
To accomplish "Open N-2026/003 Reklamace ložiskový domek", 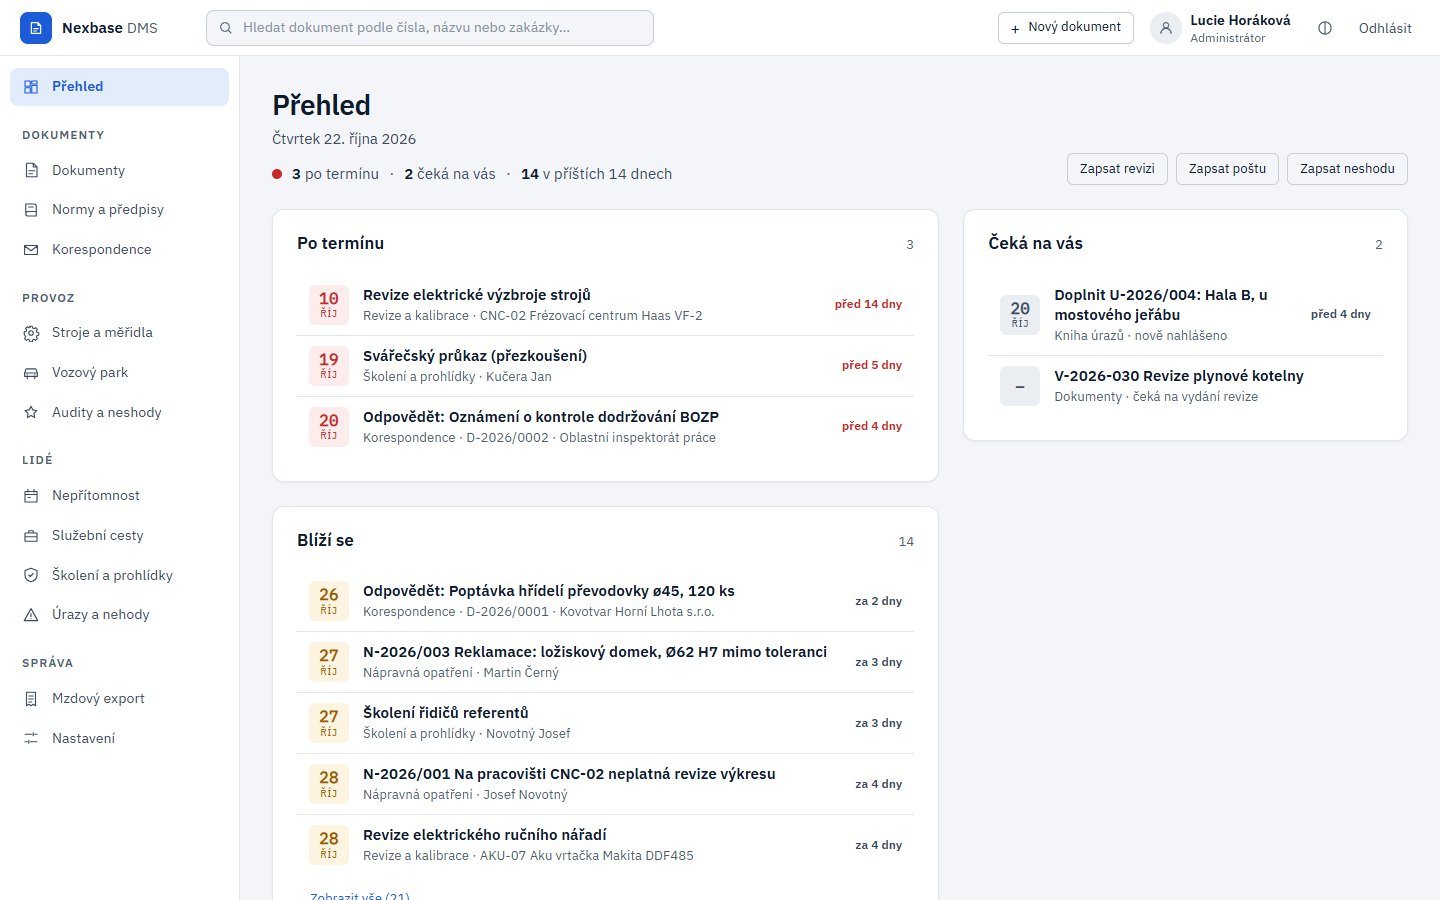I will tap(605, 663).
